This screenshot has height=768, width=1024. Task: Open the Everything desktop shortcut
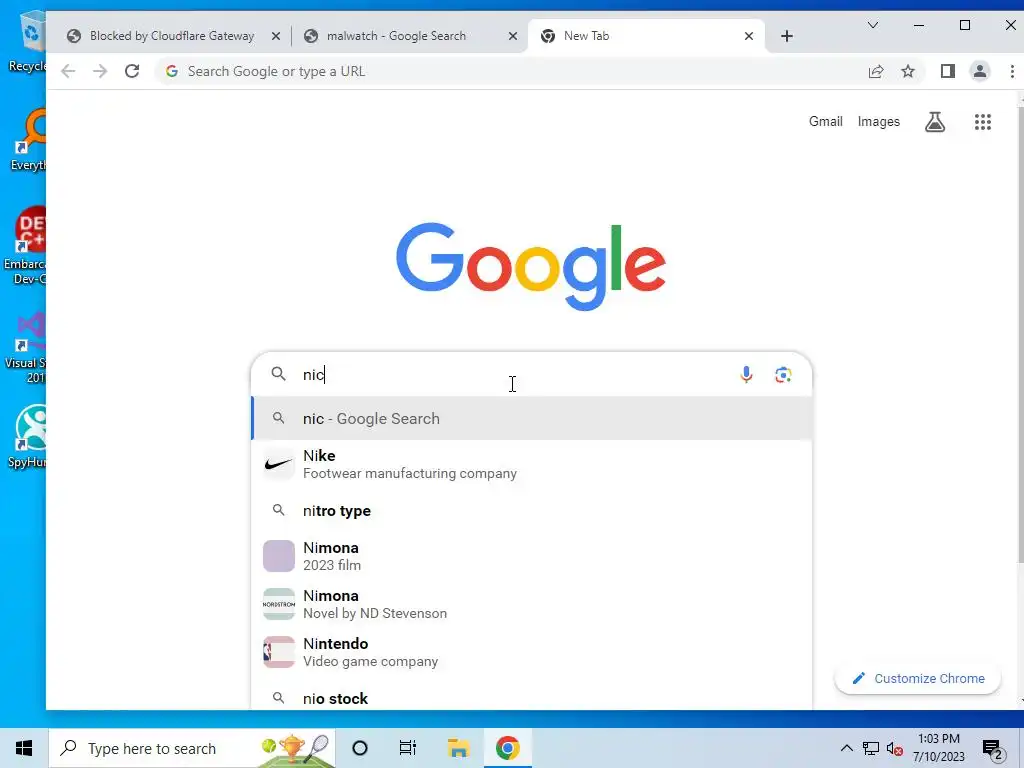(x=27, y=140)
